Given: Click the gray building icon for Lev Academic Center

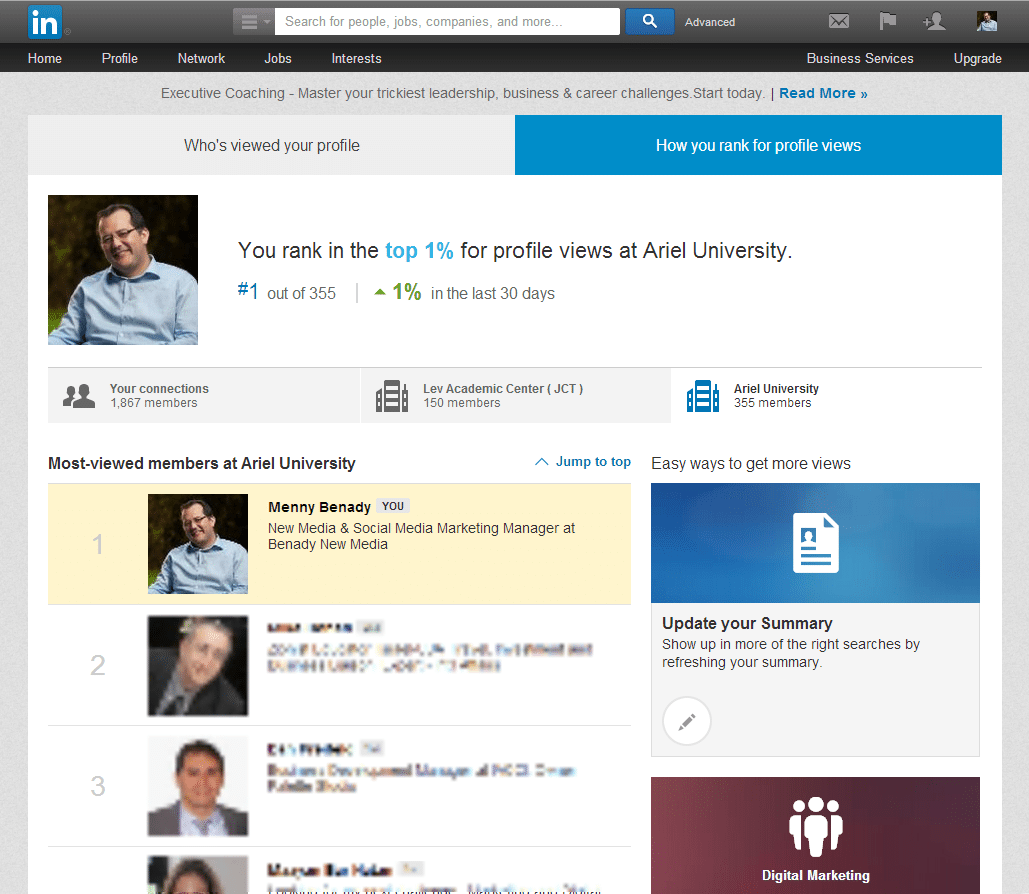Looking at the screenshot, I should [x=392, y=396].
